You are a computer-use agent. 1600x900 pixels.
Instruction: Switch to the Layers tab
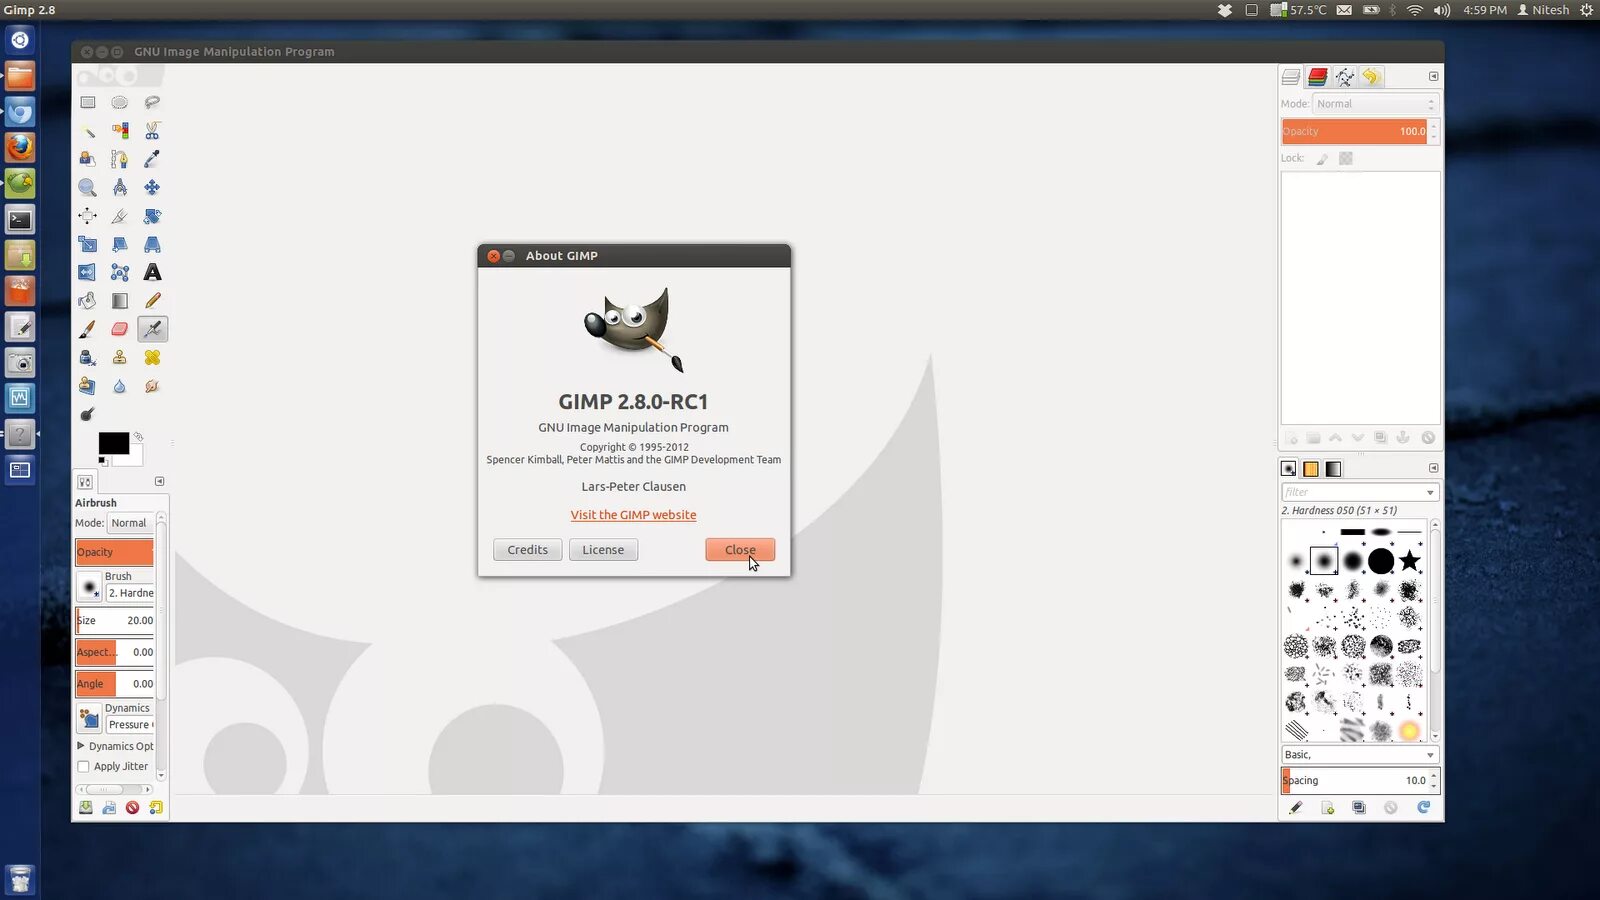point(1291,77)
